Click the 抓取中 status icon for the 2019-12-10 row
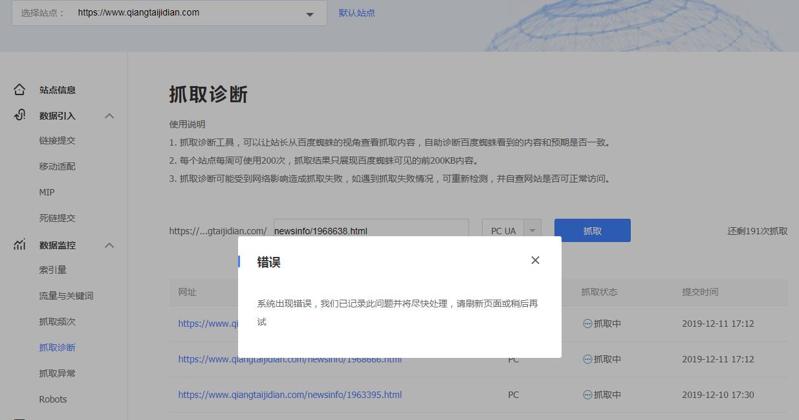The width and height of the screenshot is (799, 420). 587,395
